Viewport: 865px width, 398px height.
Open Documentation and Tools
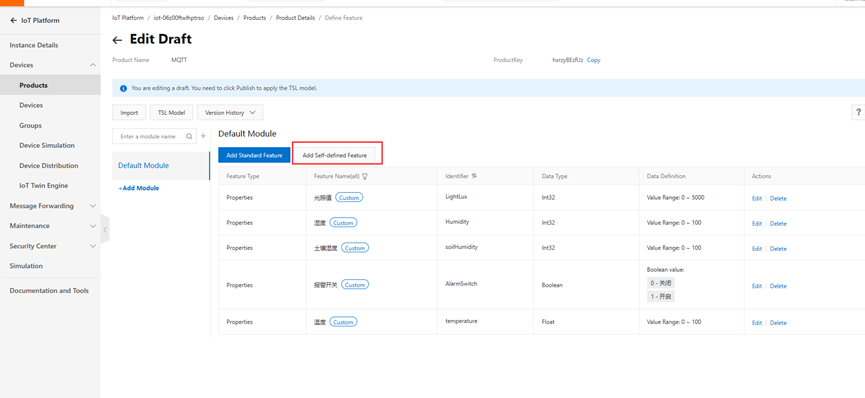pyautogui.click(x=49, y=291)
